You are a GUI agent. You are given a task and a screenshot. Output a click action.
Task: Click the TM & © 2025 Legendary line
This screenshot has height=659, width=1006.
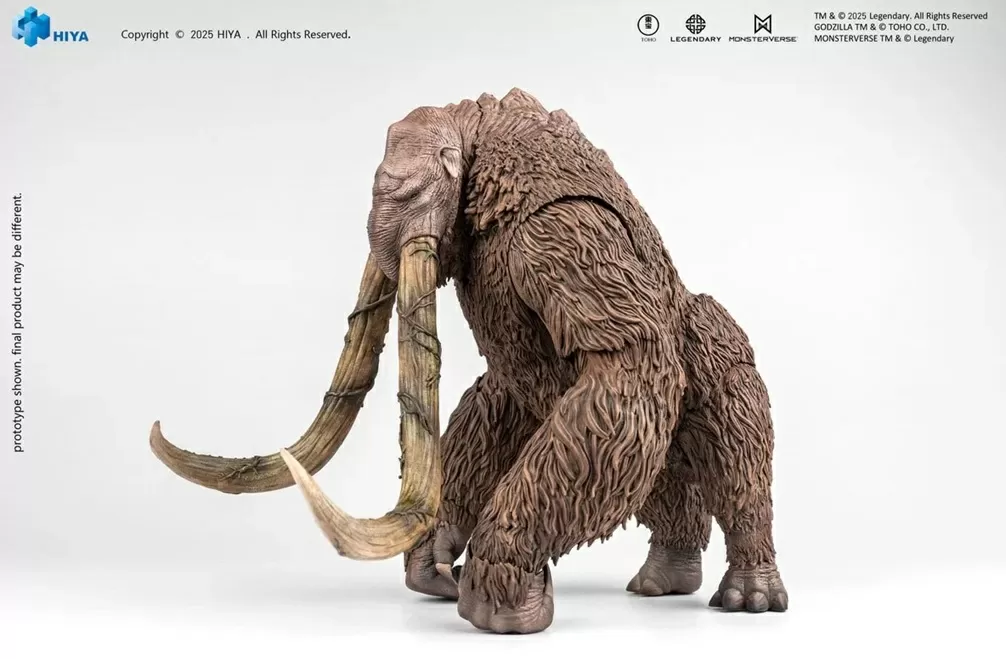pos(900,16)
